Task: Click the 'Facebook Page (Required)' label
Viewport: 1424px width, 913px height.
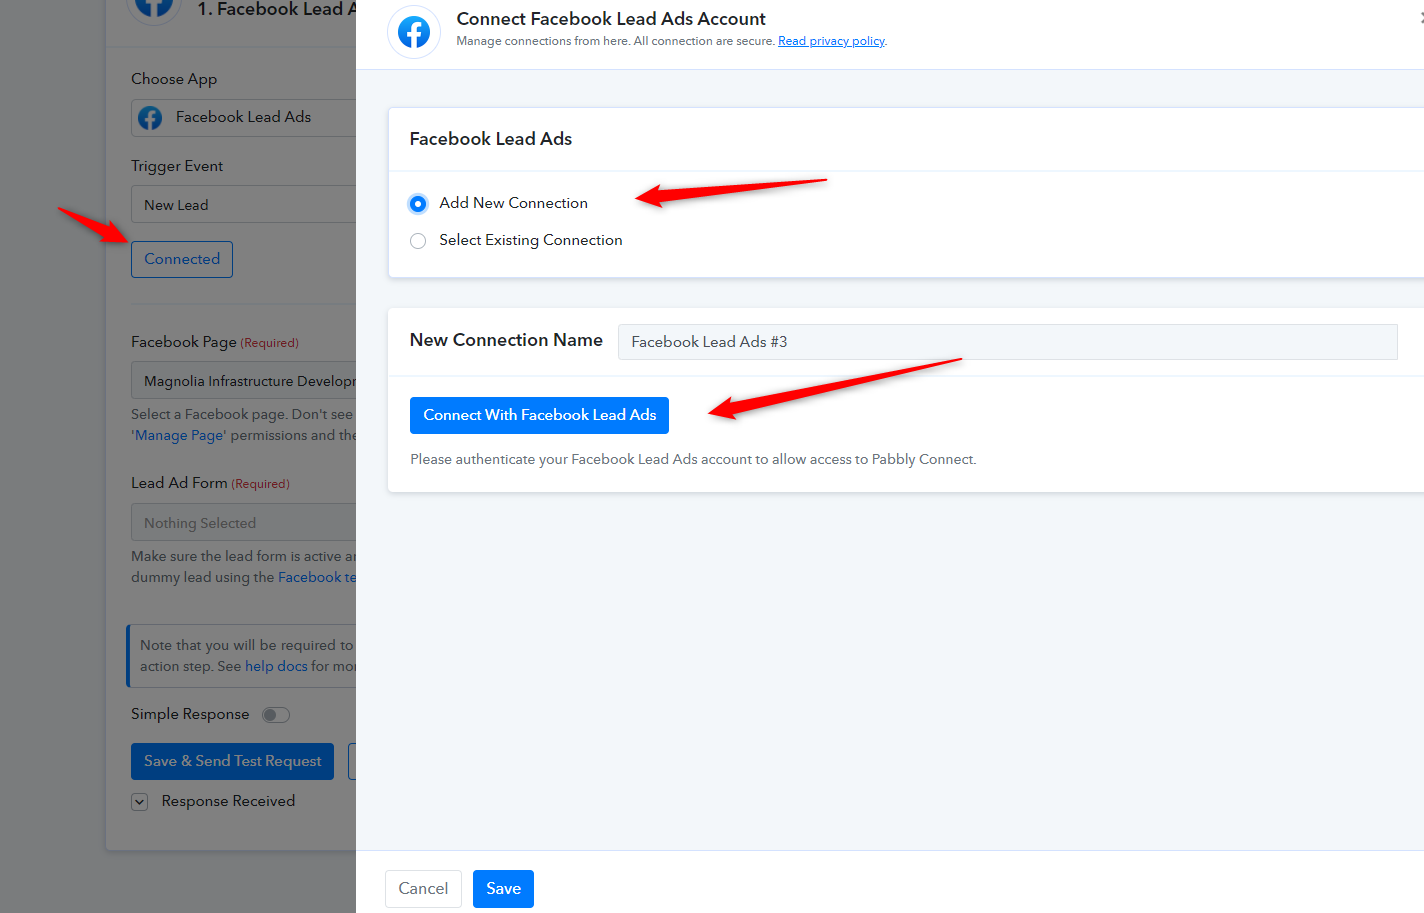Action: pyautogui.click(x=215, y=342)
